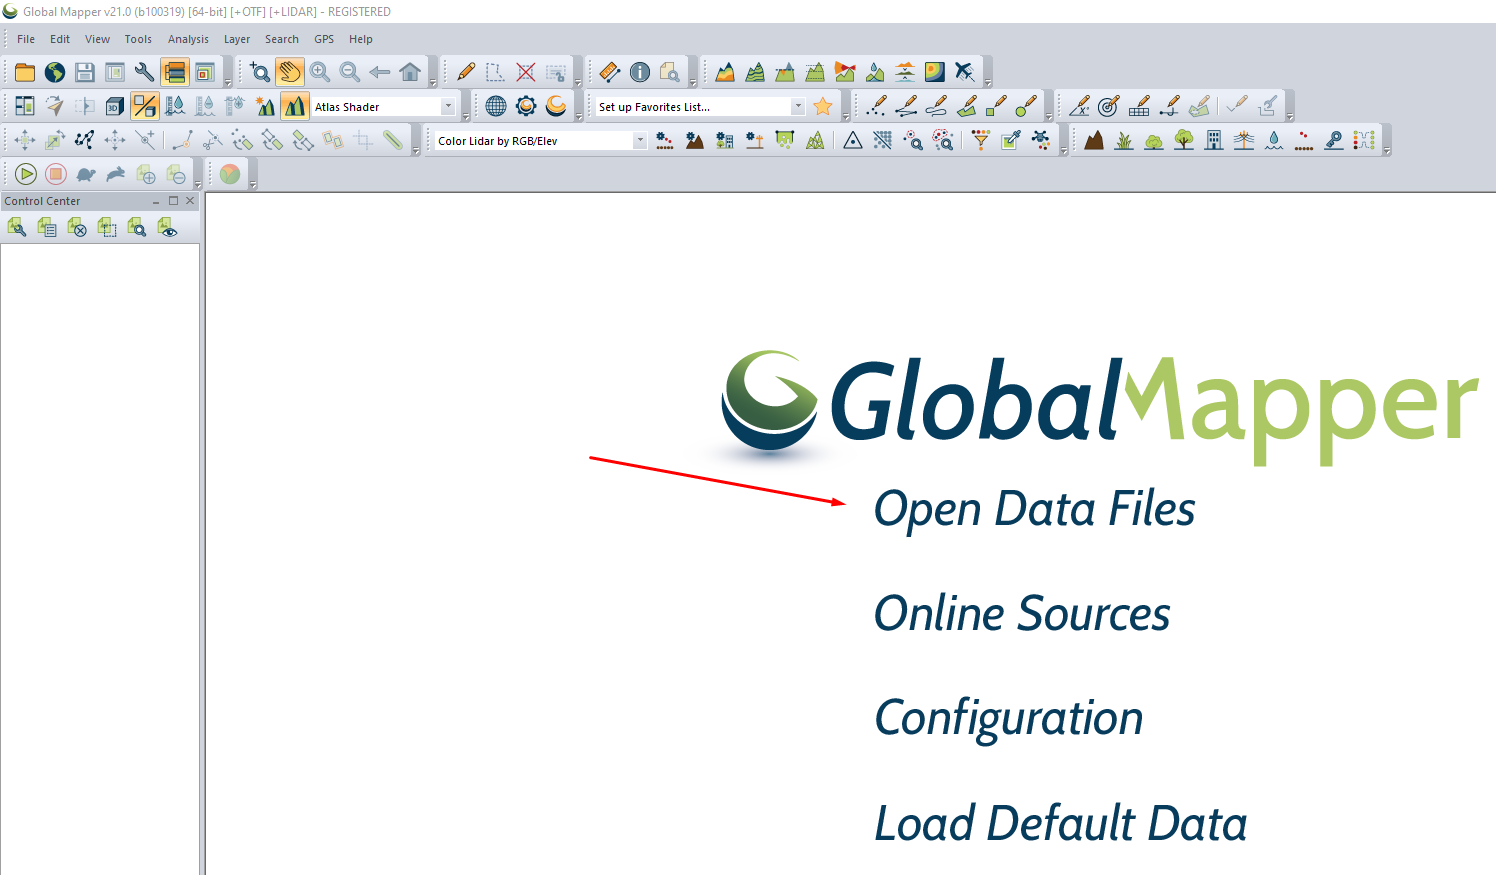Screen dimensions: 1496x875
Task: Click the View Shed orange beam icon
Action: click(x=845, y=72)
